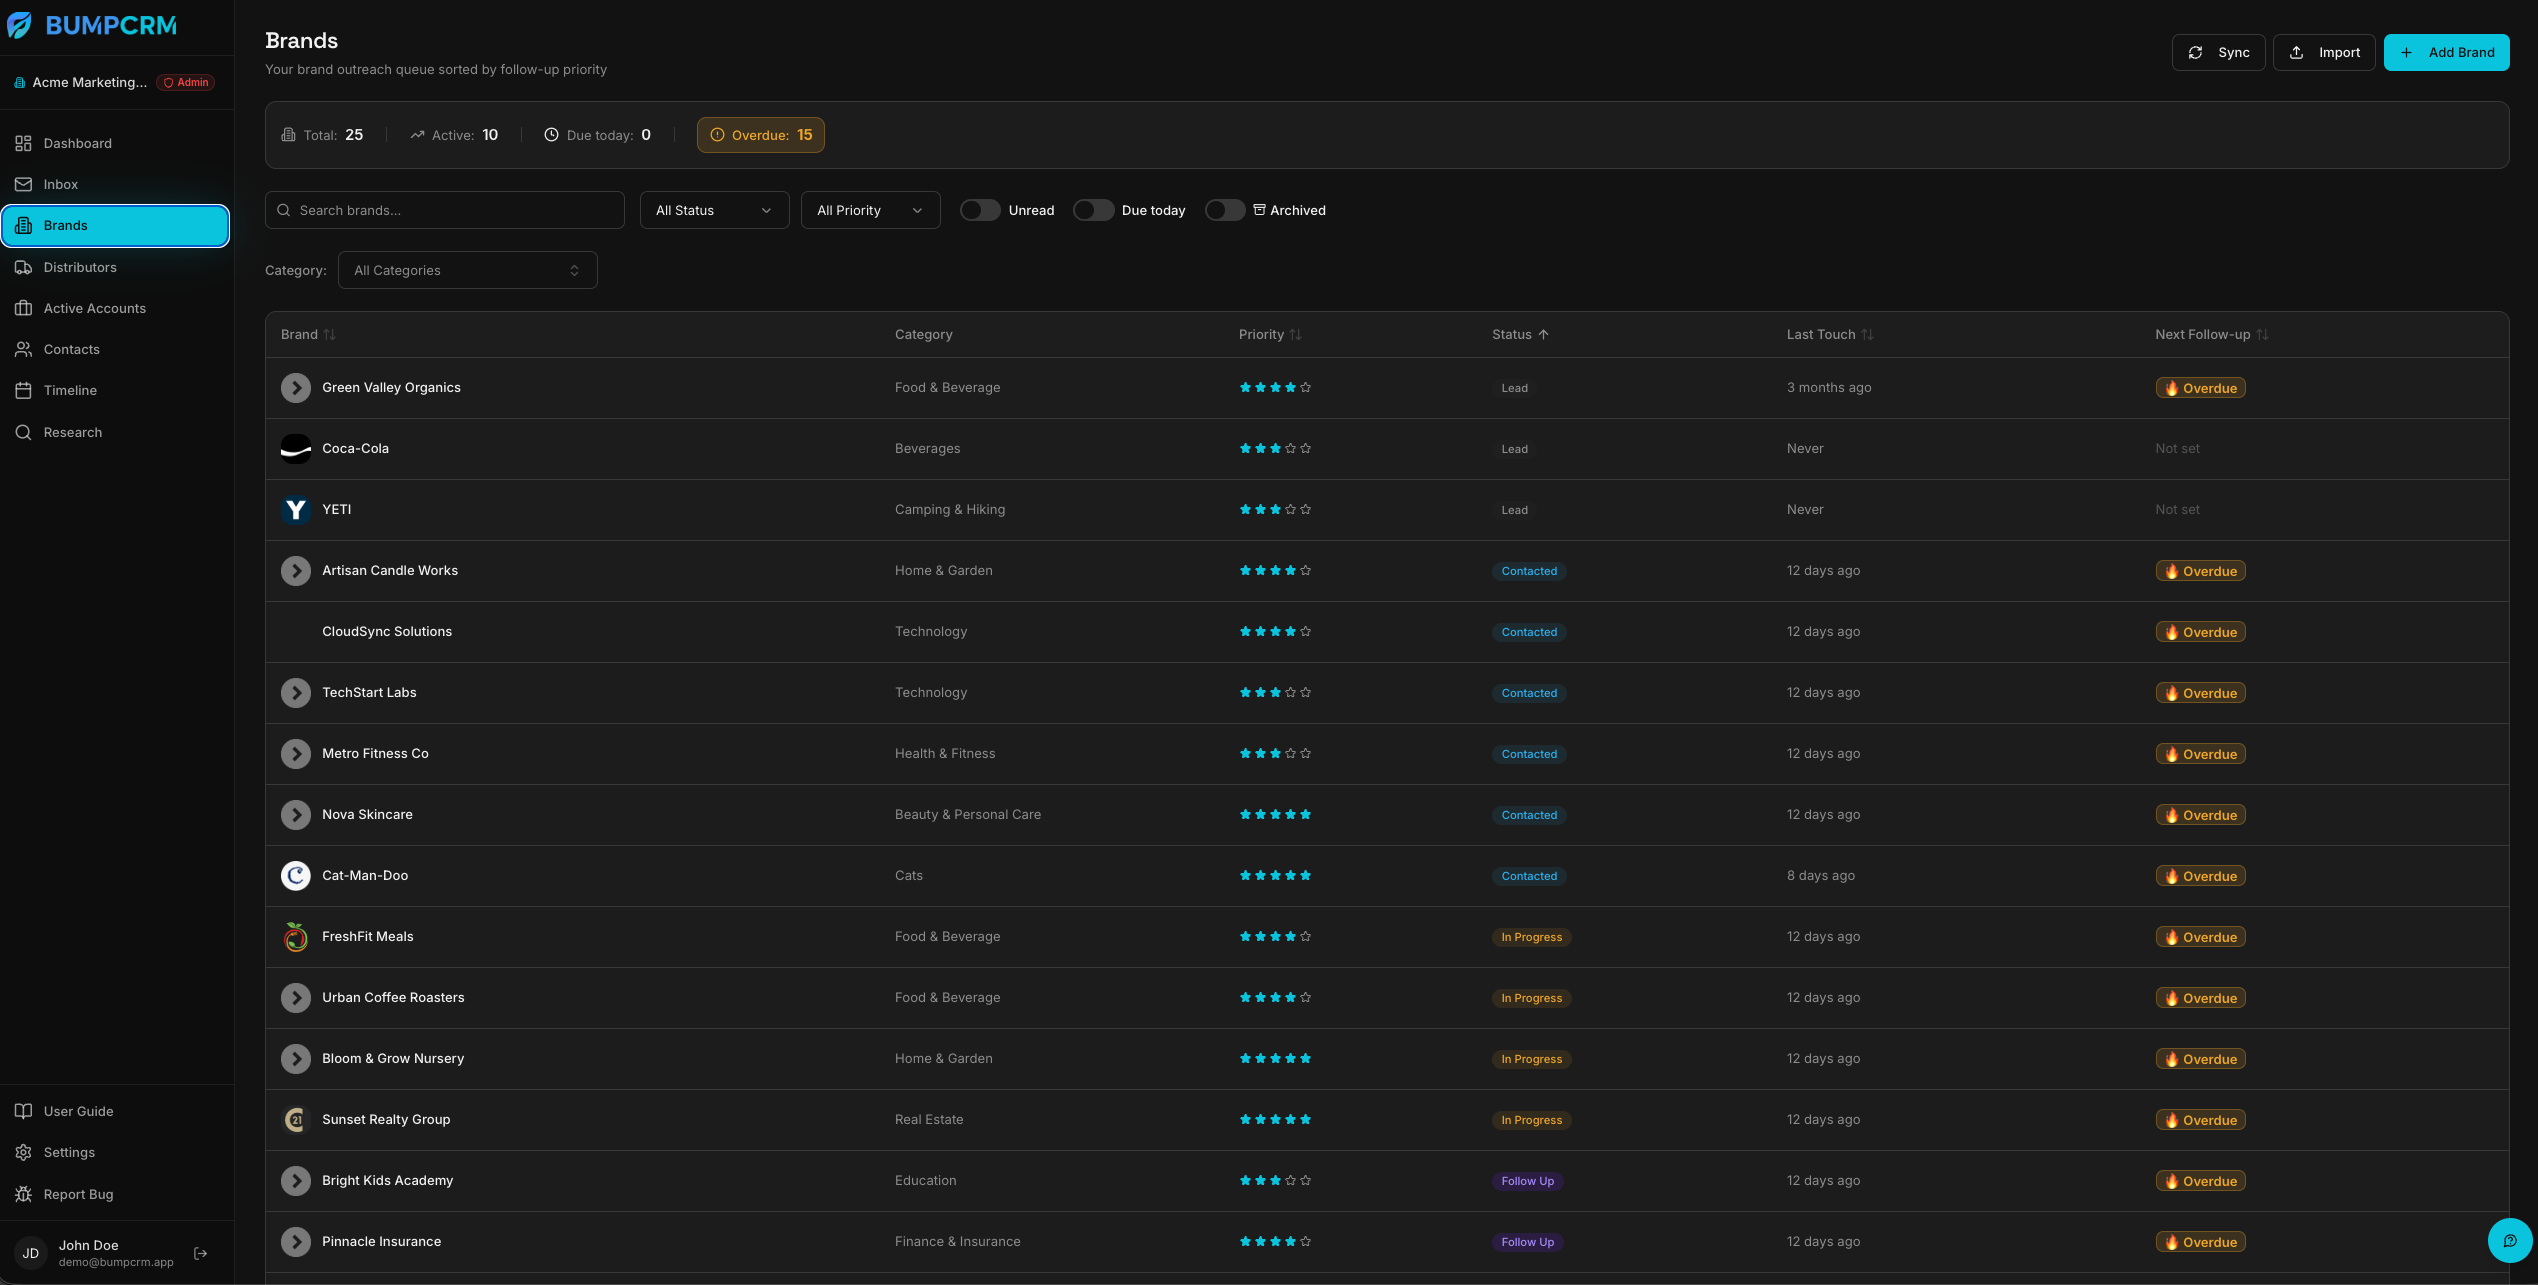The height and width of the screenshot is (1285, 2538).
Task: Click the Cat-Man-Doo brand logo
Action: coord(295,876)
